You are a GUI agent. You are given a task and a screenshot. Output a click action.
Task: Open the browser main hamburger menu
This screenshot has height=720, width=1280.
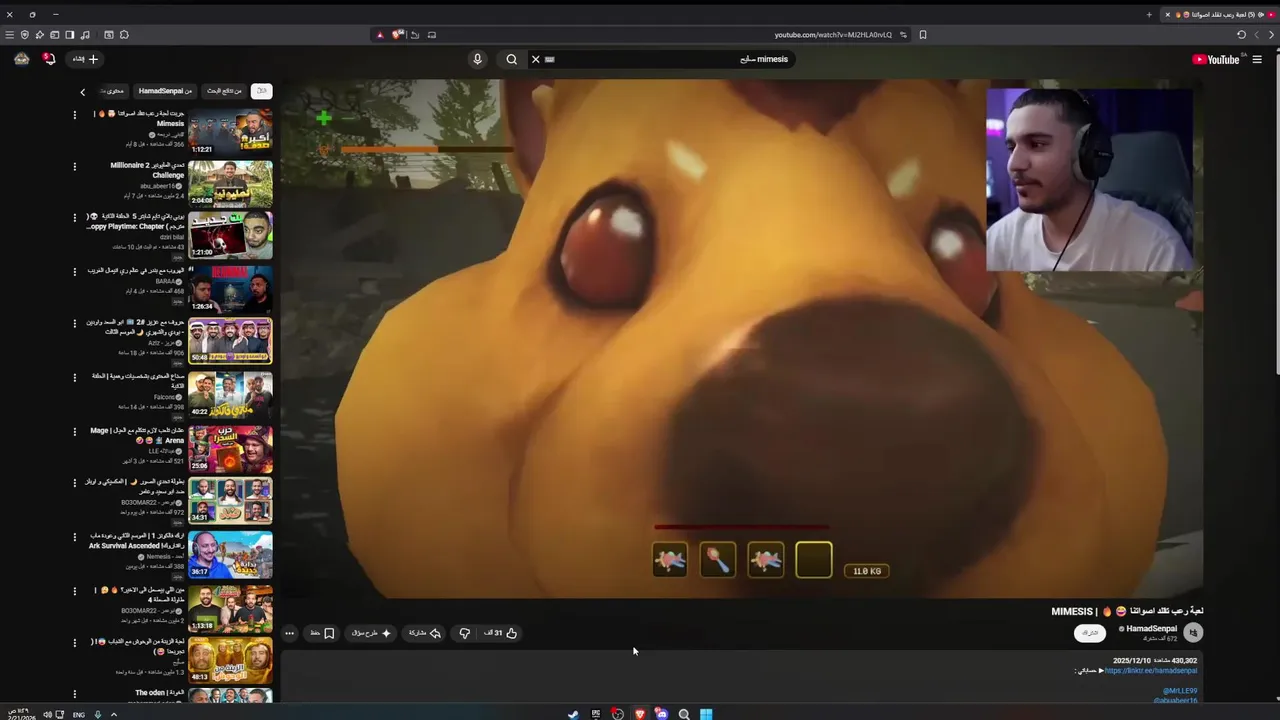(9, 35)
